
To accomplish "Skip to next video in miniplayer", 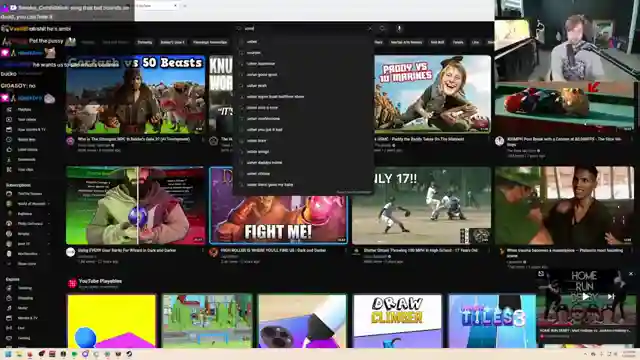I will [x=611, y=297].
